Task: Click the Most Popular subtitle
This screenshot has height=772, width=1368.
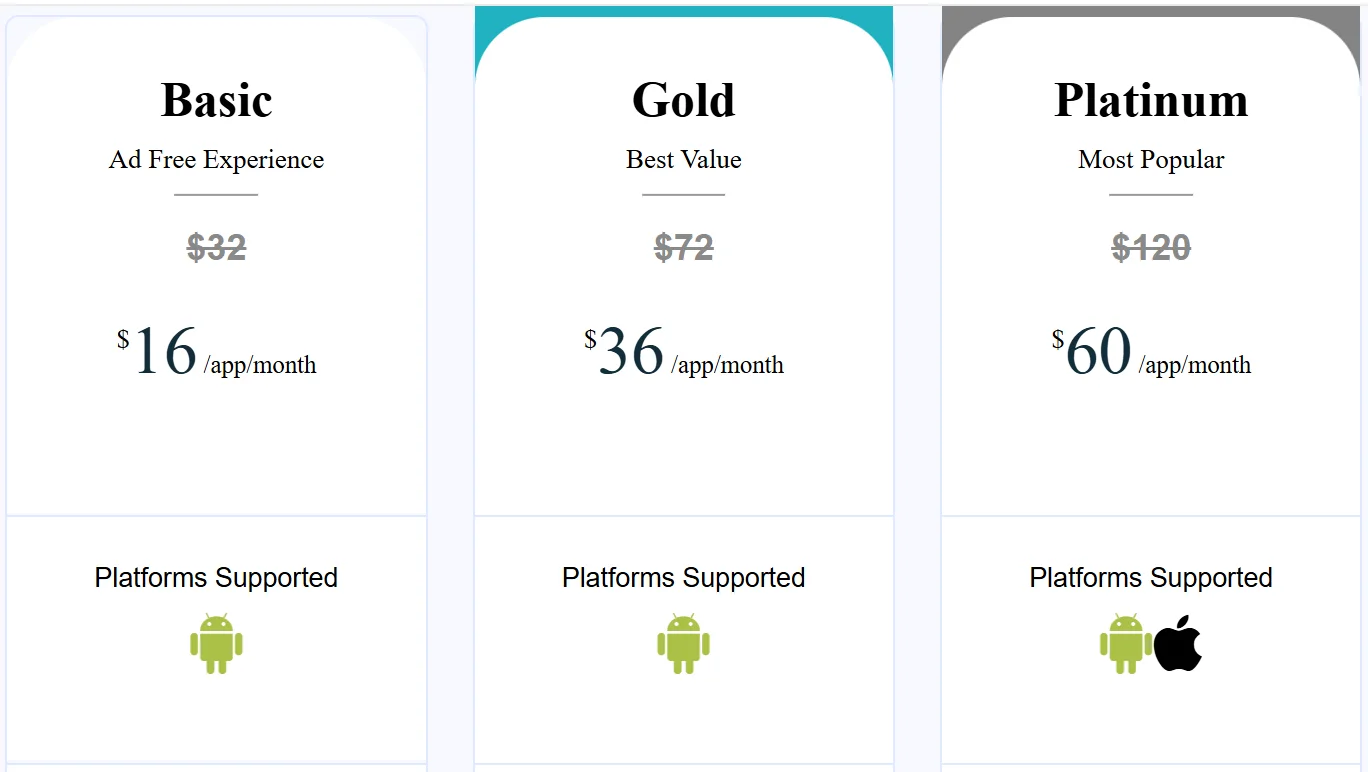Action: pyautogui.click(x=1151, y=160)
